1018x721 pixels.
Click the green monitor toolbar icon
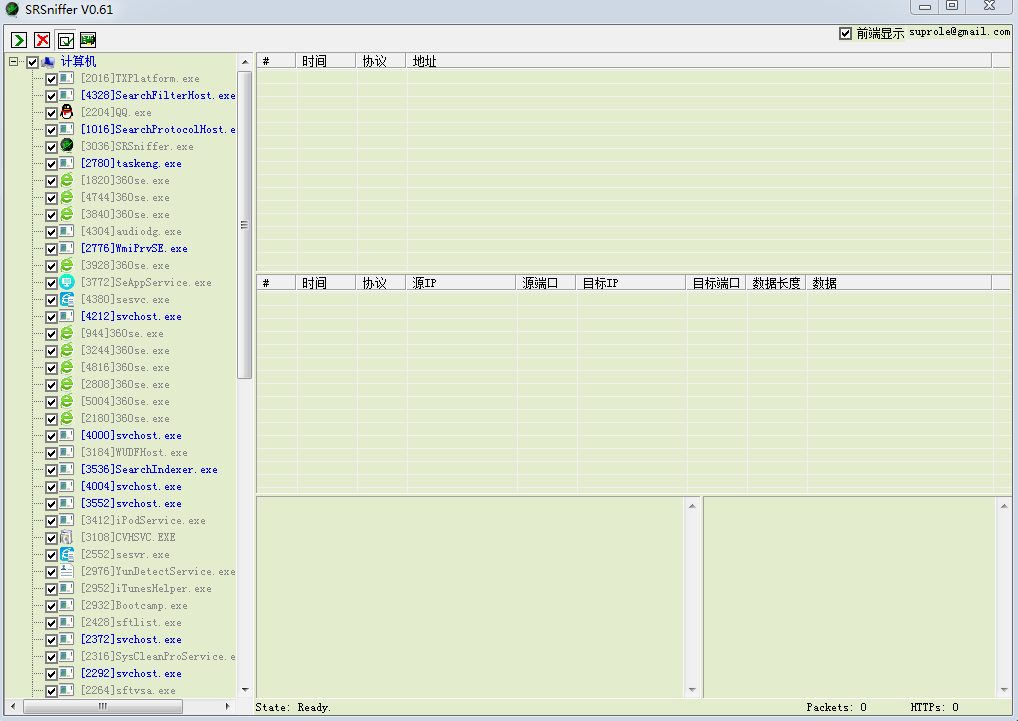(x=88, y=40)
